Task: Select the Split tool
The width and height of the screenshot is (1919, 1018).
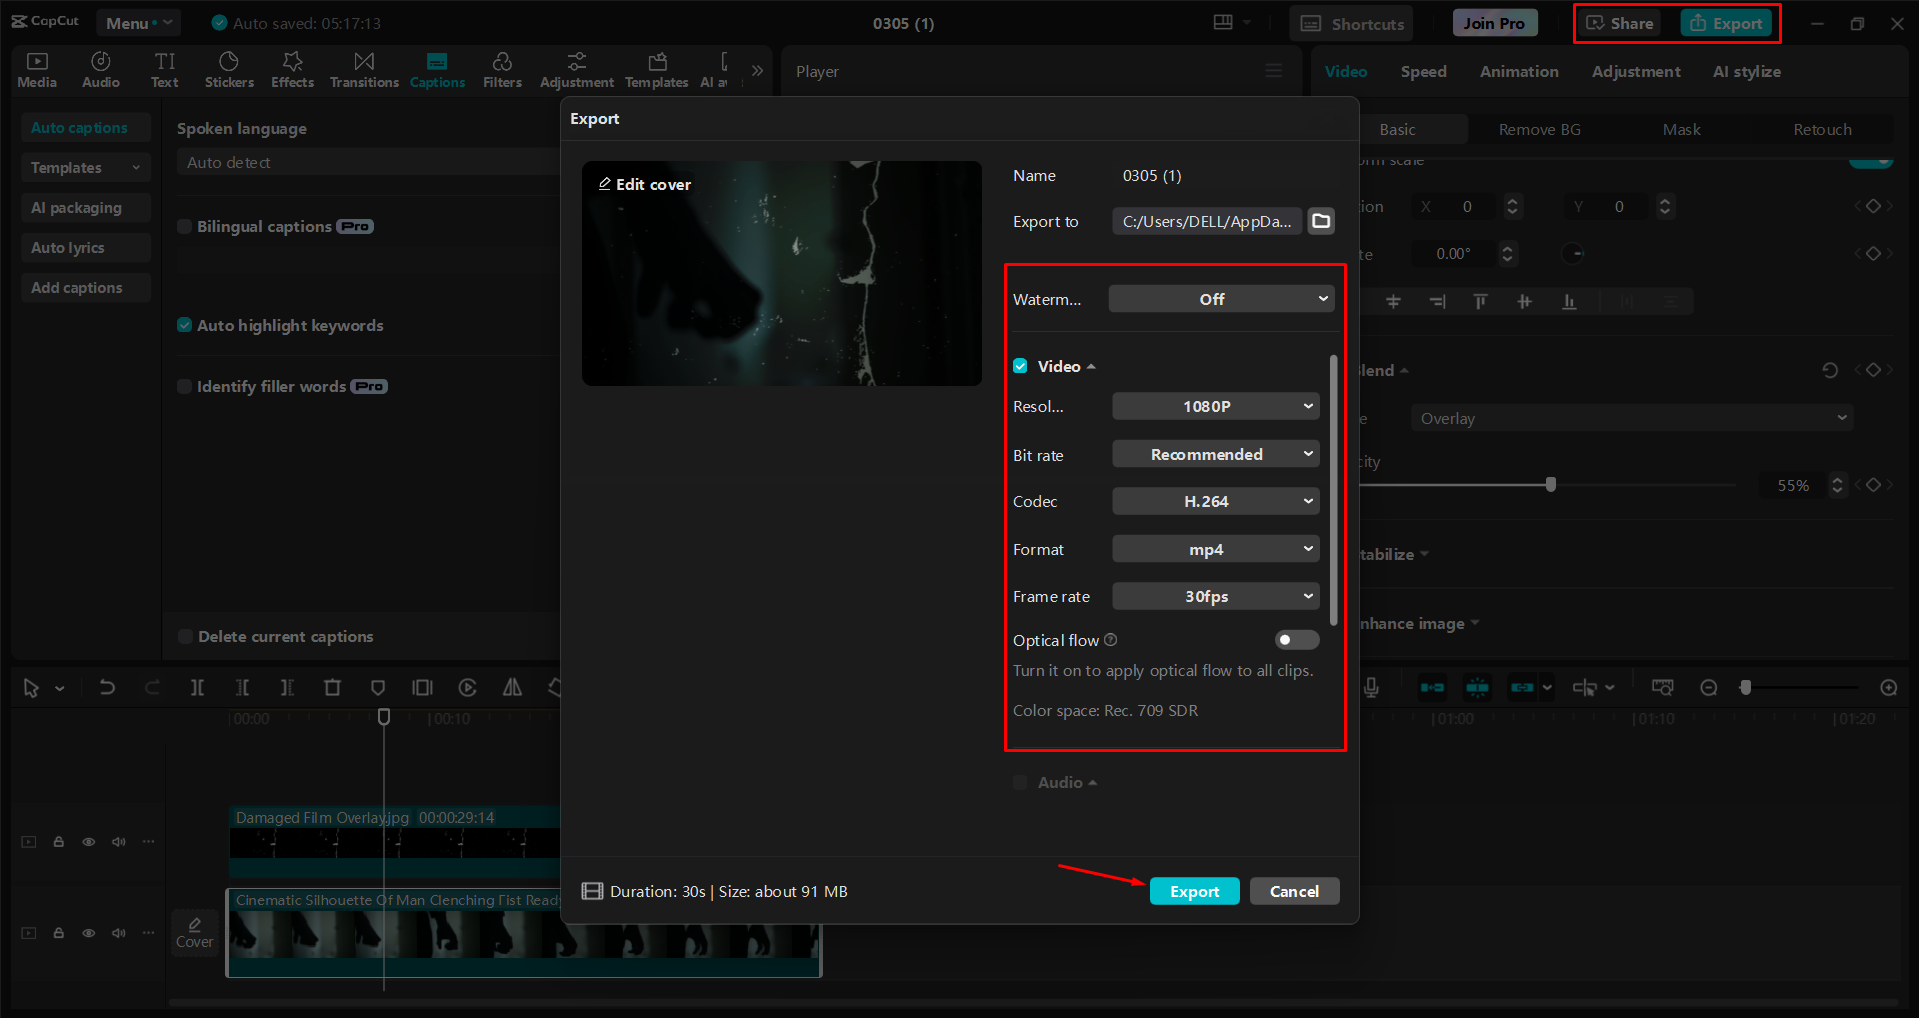Action: tap(197, 687)
